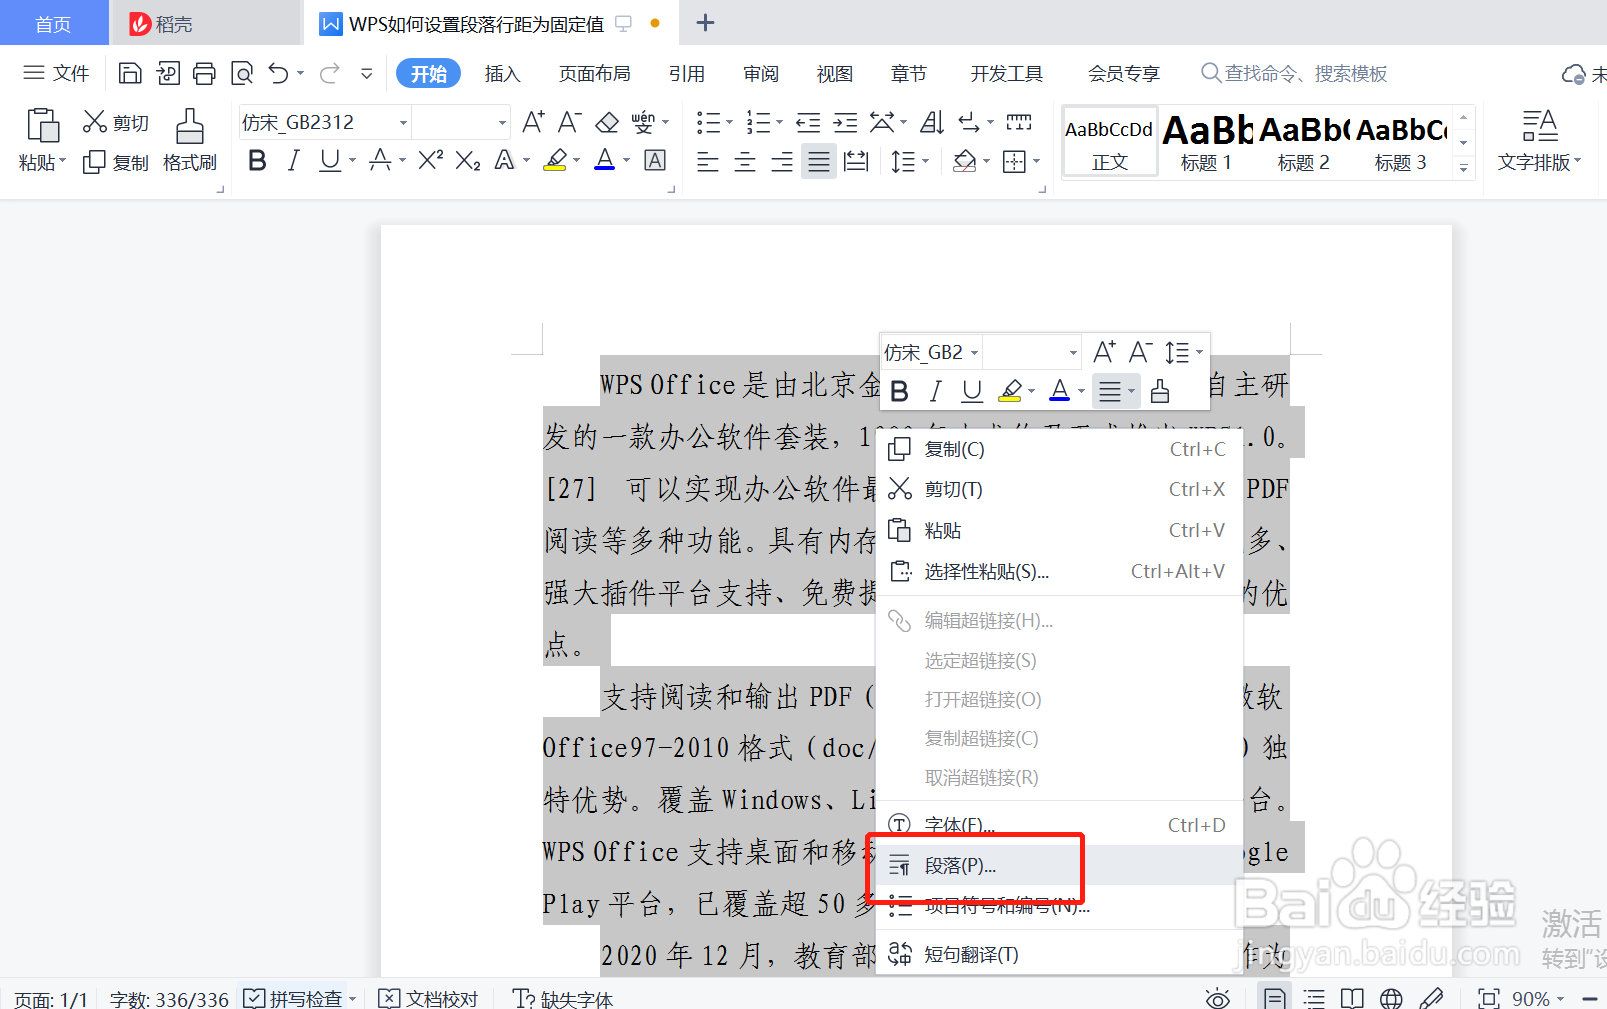Click the Cut scissors icon in ribbon
This screenshot has width=1607, height=1009.
pos(94,122)
